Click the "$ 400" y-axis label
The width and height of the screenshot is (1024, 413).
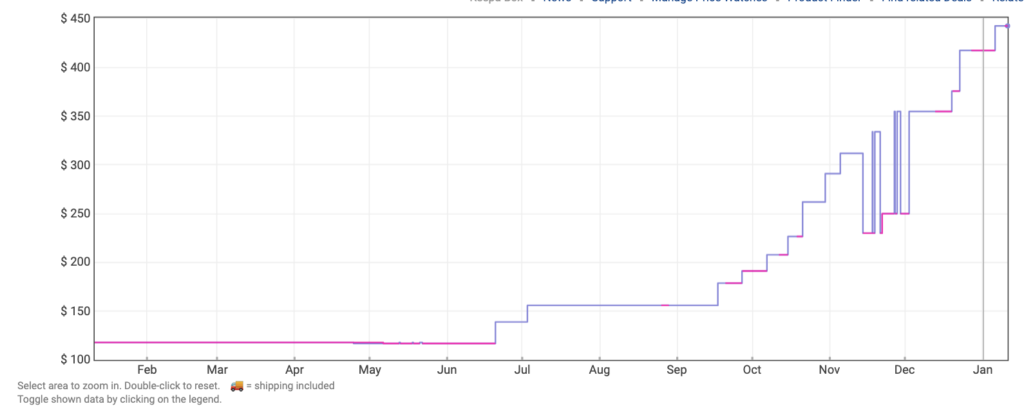[73, 67]
